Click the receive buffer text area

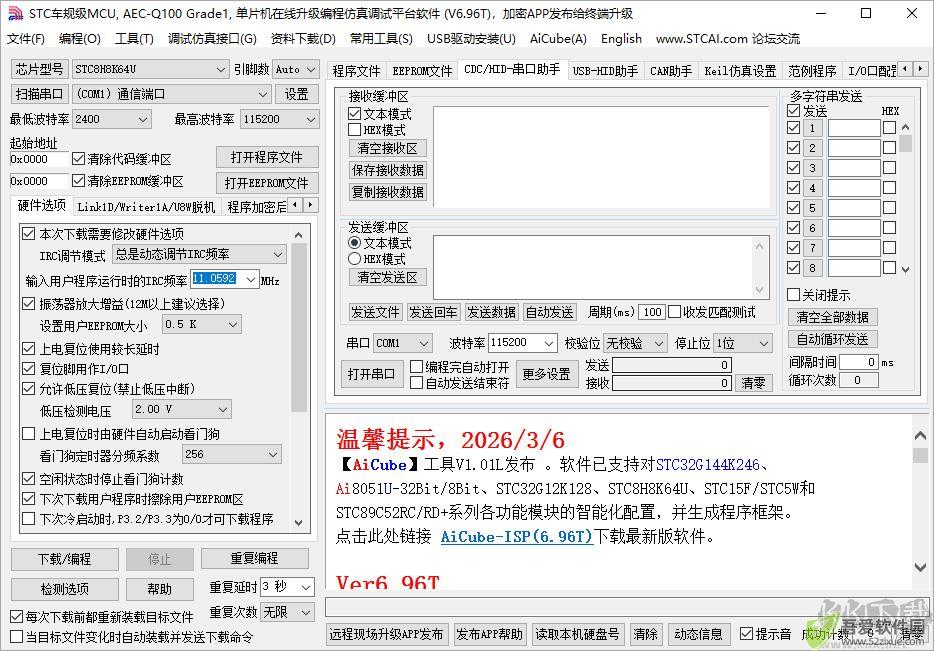602,157
